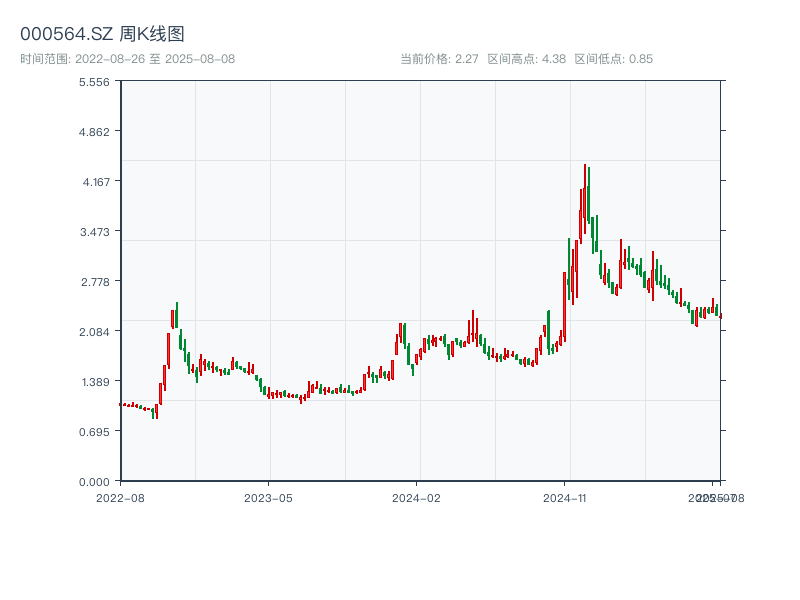Click x-axis label 2024-11
The width and height of the screenshot is (800, 600).
pos(564,498)
